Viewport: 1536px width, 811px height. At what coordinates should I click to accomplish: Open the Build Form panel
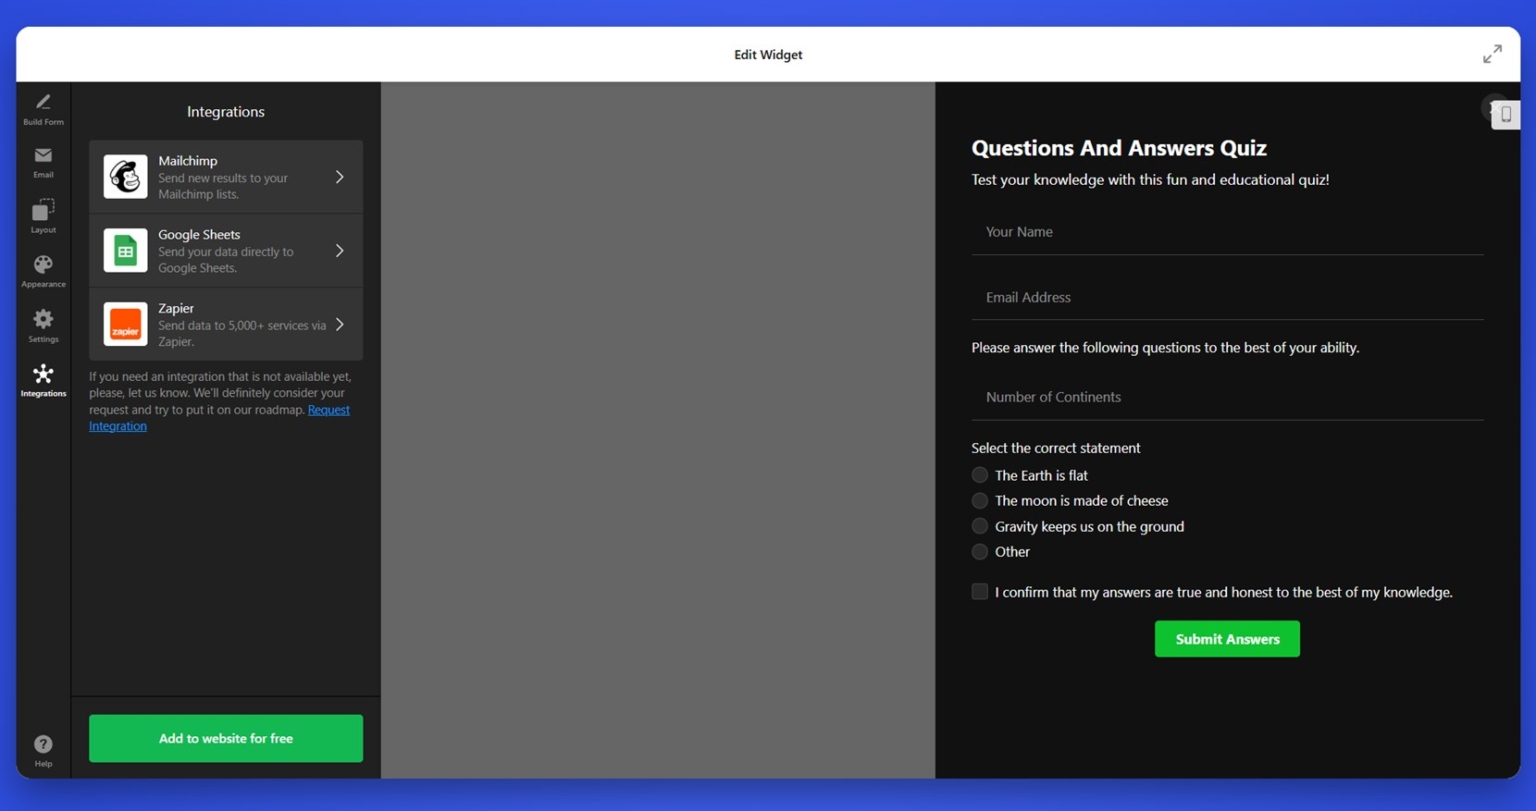[43, 108]
